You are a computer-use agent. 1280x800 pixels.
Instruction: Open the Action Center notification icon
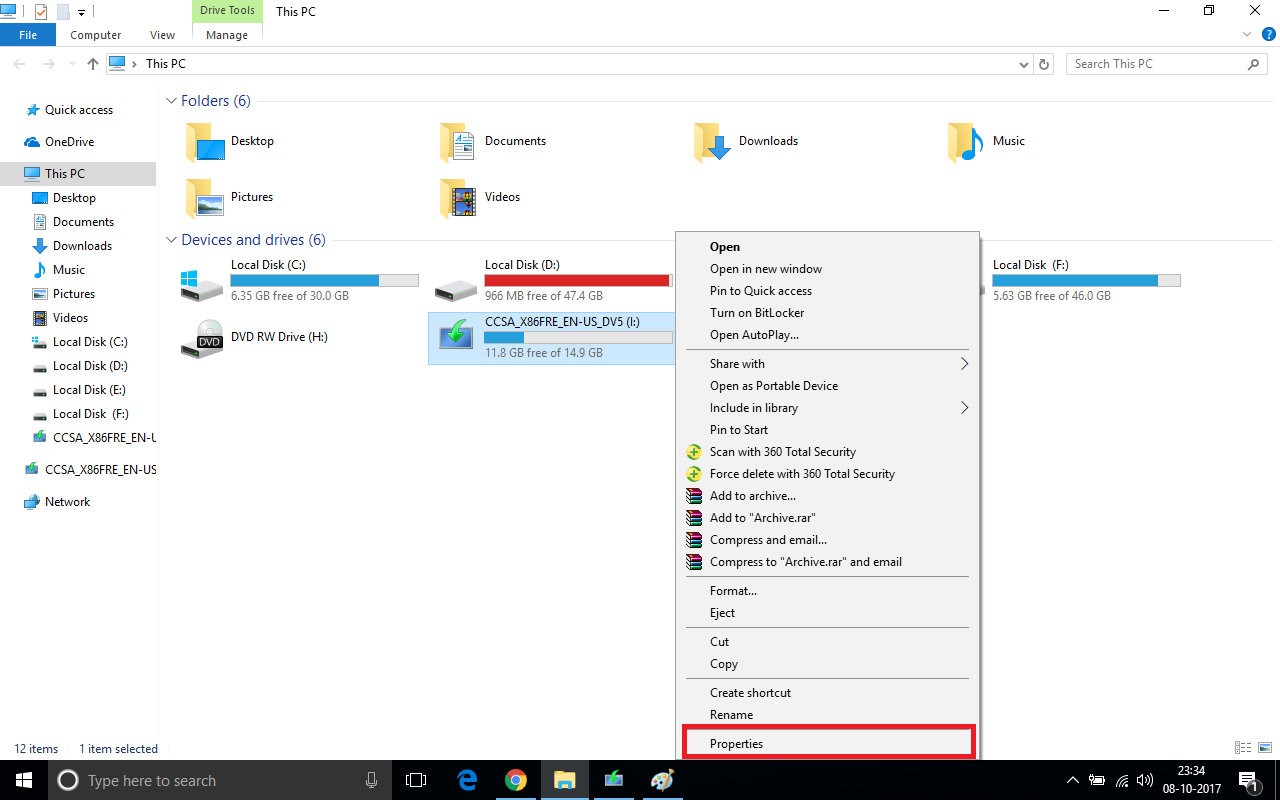click(x=1248, y=780)
